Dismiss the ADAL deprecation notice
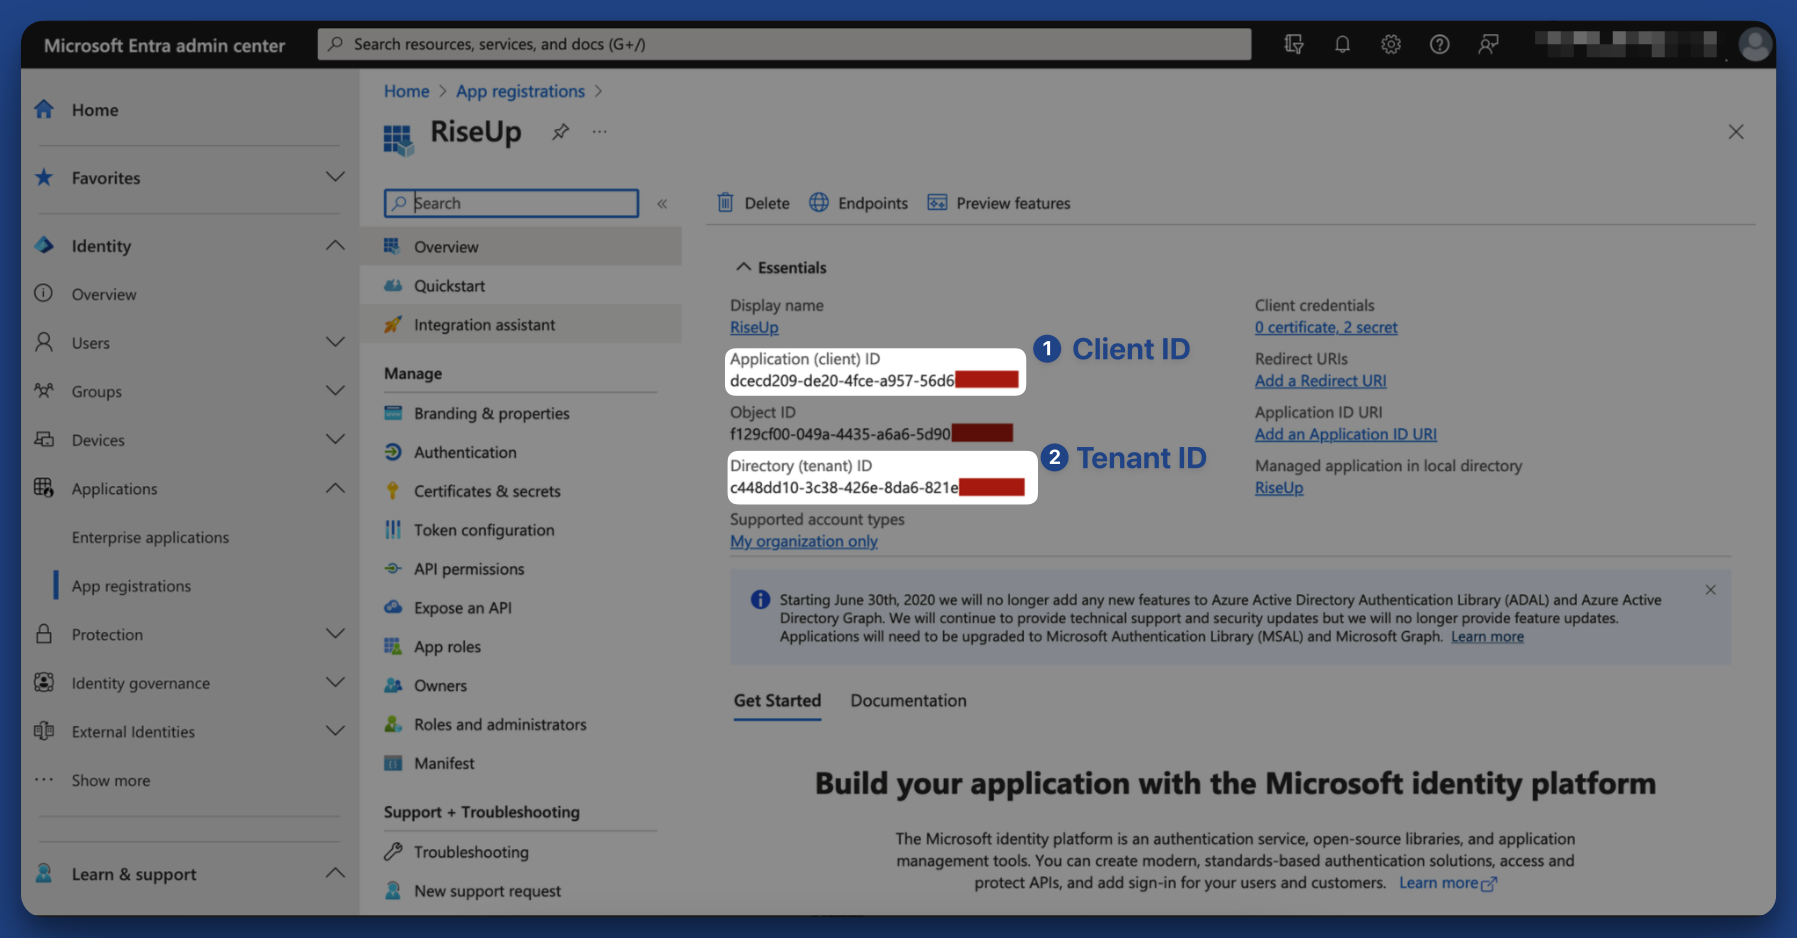The image size is (1797, 938). (1711, 590)
